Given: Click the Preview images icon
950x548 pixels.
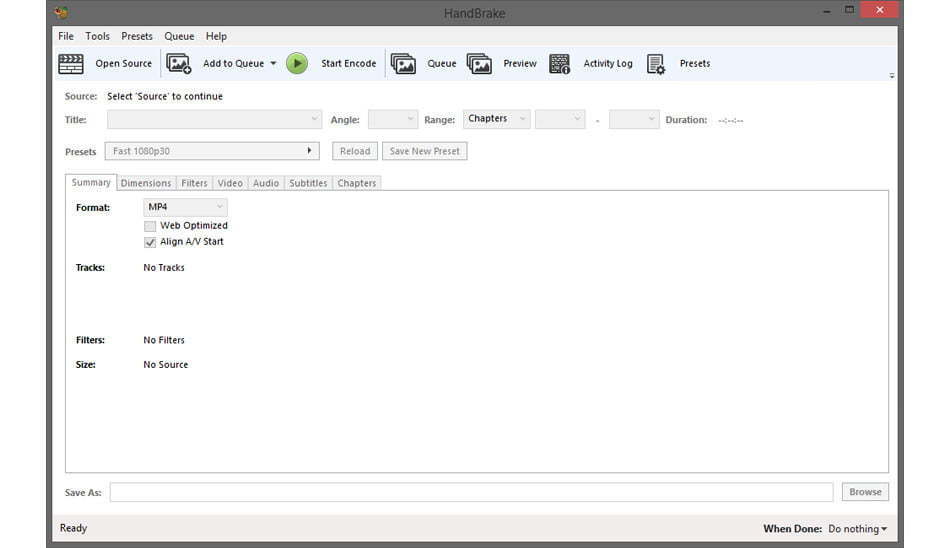Looking at the screenshot, I should tap(479, 64).
